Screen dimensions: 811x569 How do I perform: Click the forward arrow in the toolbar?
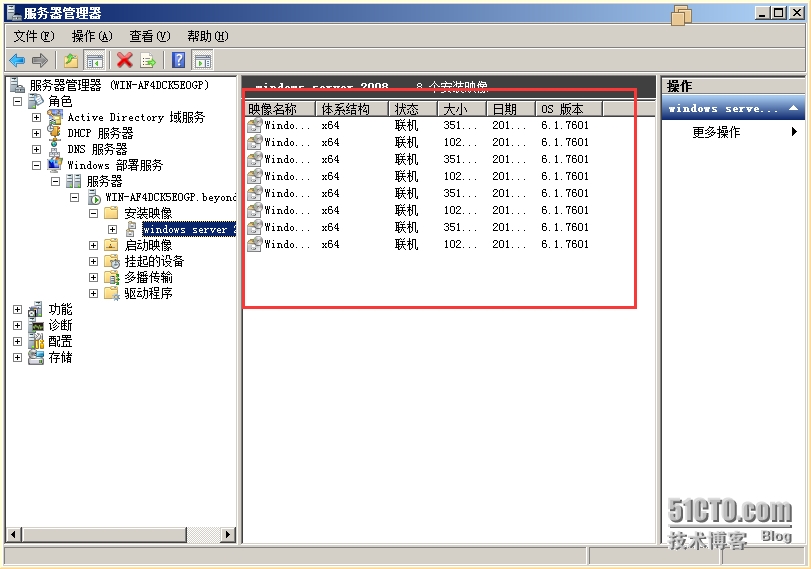point(40,61)
